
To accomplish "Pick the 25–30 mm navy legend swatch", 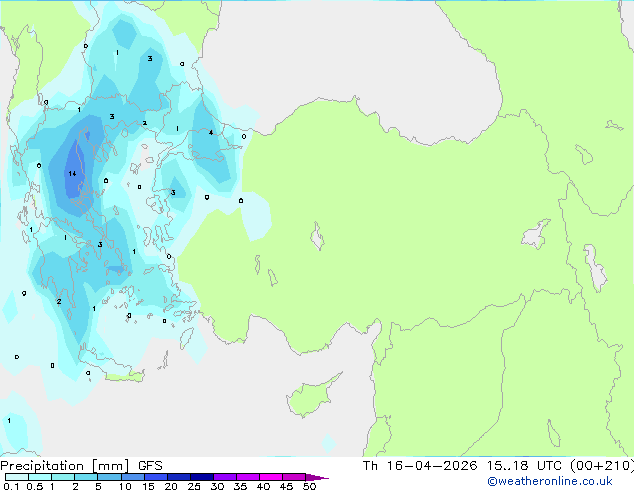I will pos(202,477).
